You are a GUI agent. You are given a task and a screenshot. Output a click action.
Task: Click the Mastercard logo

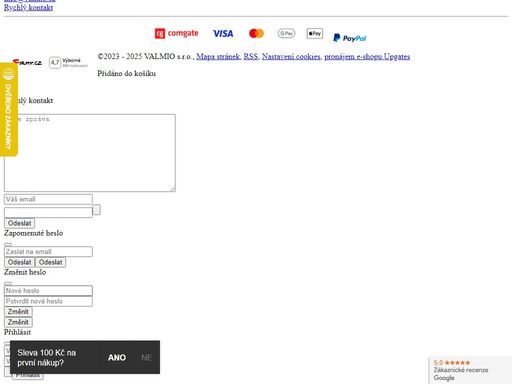point(256,33)
